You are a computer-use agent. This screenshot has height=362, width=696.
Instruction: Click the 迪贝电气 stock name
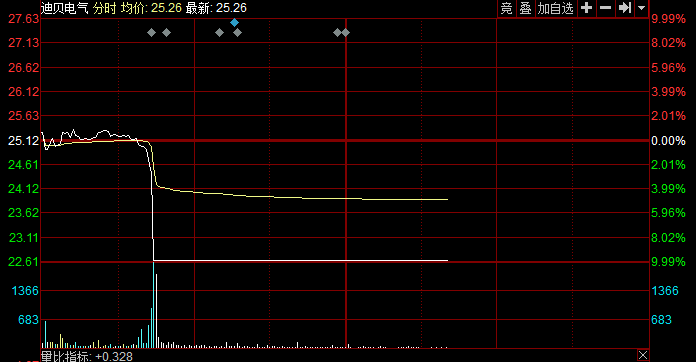point(65,8)
